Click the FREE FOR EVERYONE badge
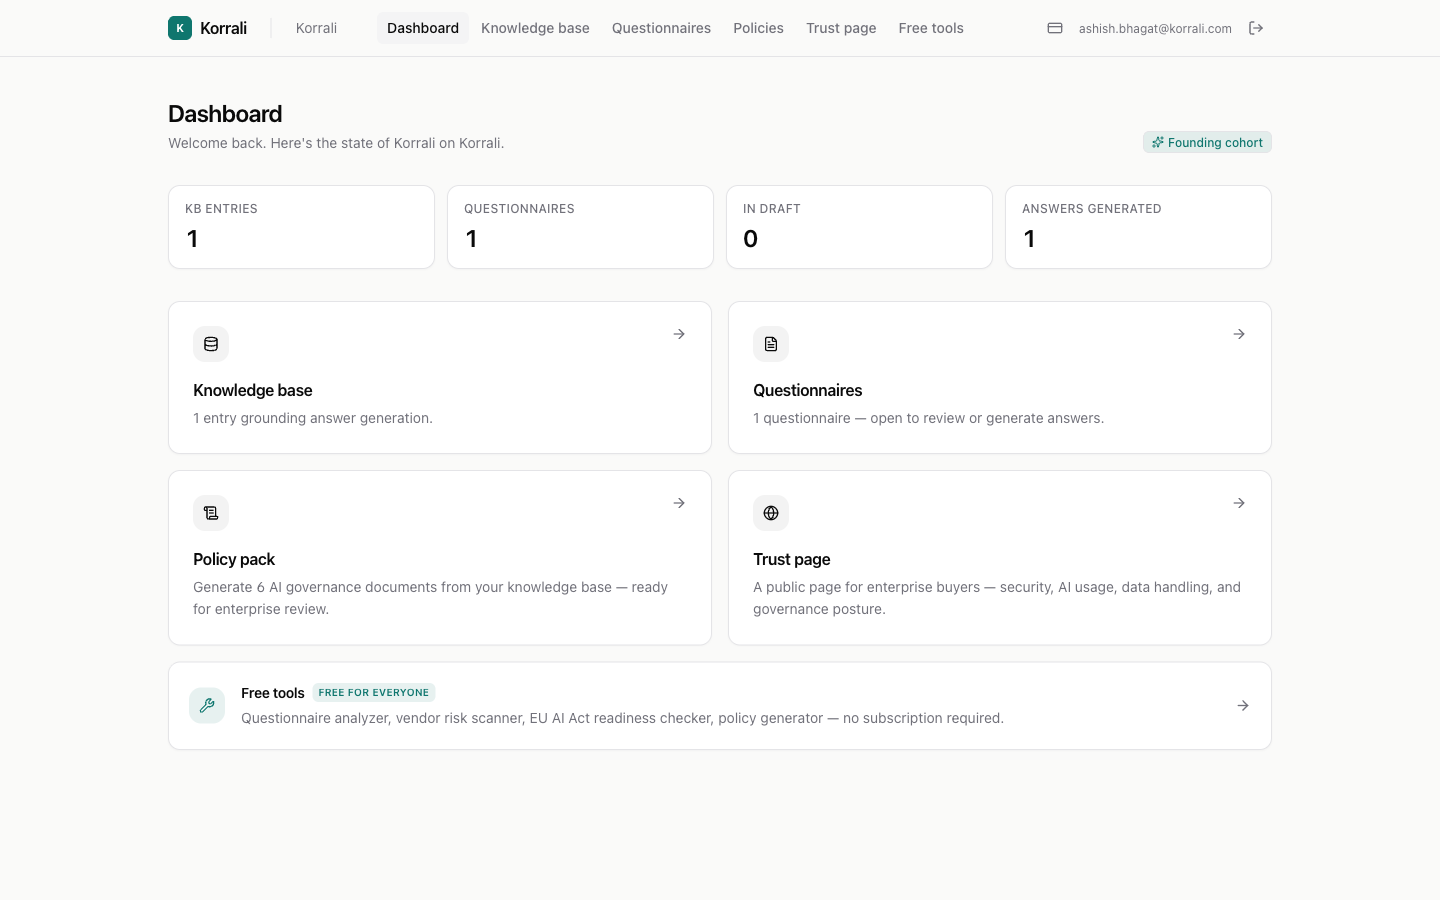This screenshot has width=1440, height=900. (374, 692)
